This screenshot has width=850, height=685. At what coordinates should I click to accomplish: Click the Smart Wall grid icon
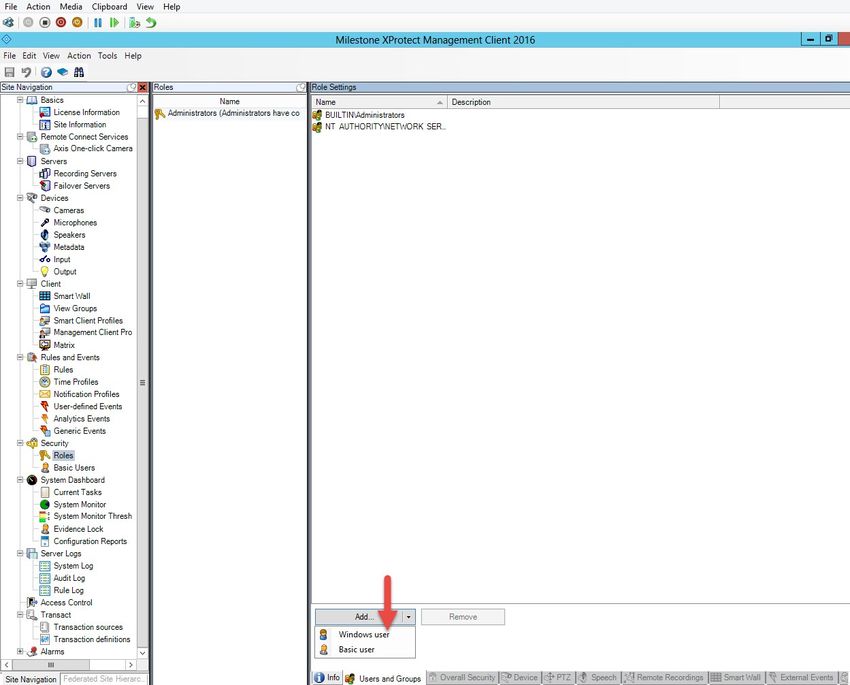(x=45, y=296)
